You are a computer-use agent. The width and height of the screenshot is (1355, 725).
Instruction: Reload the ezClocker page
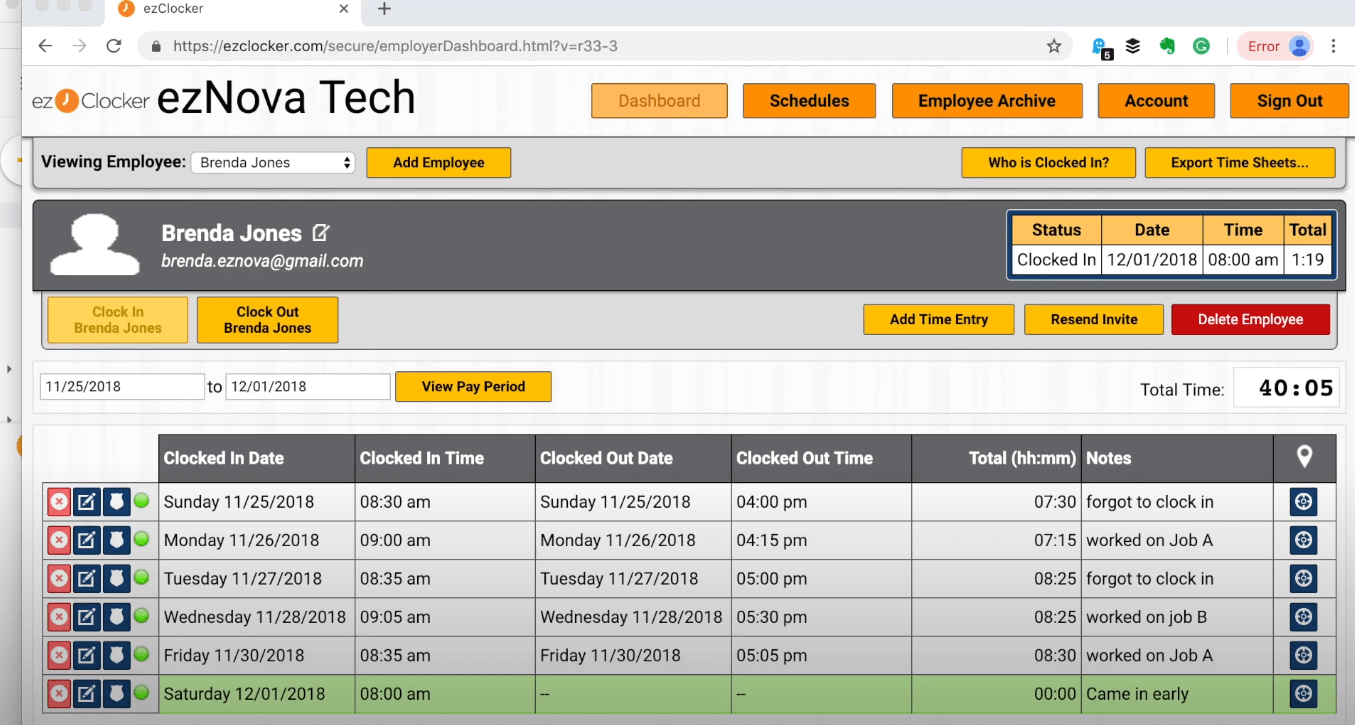(x=114, y=46)
